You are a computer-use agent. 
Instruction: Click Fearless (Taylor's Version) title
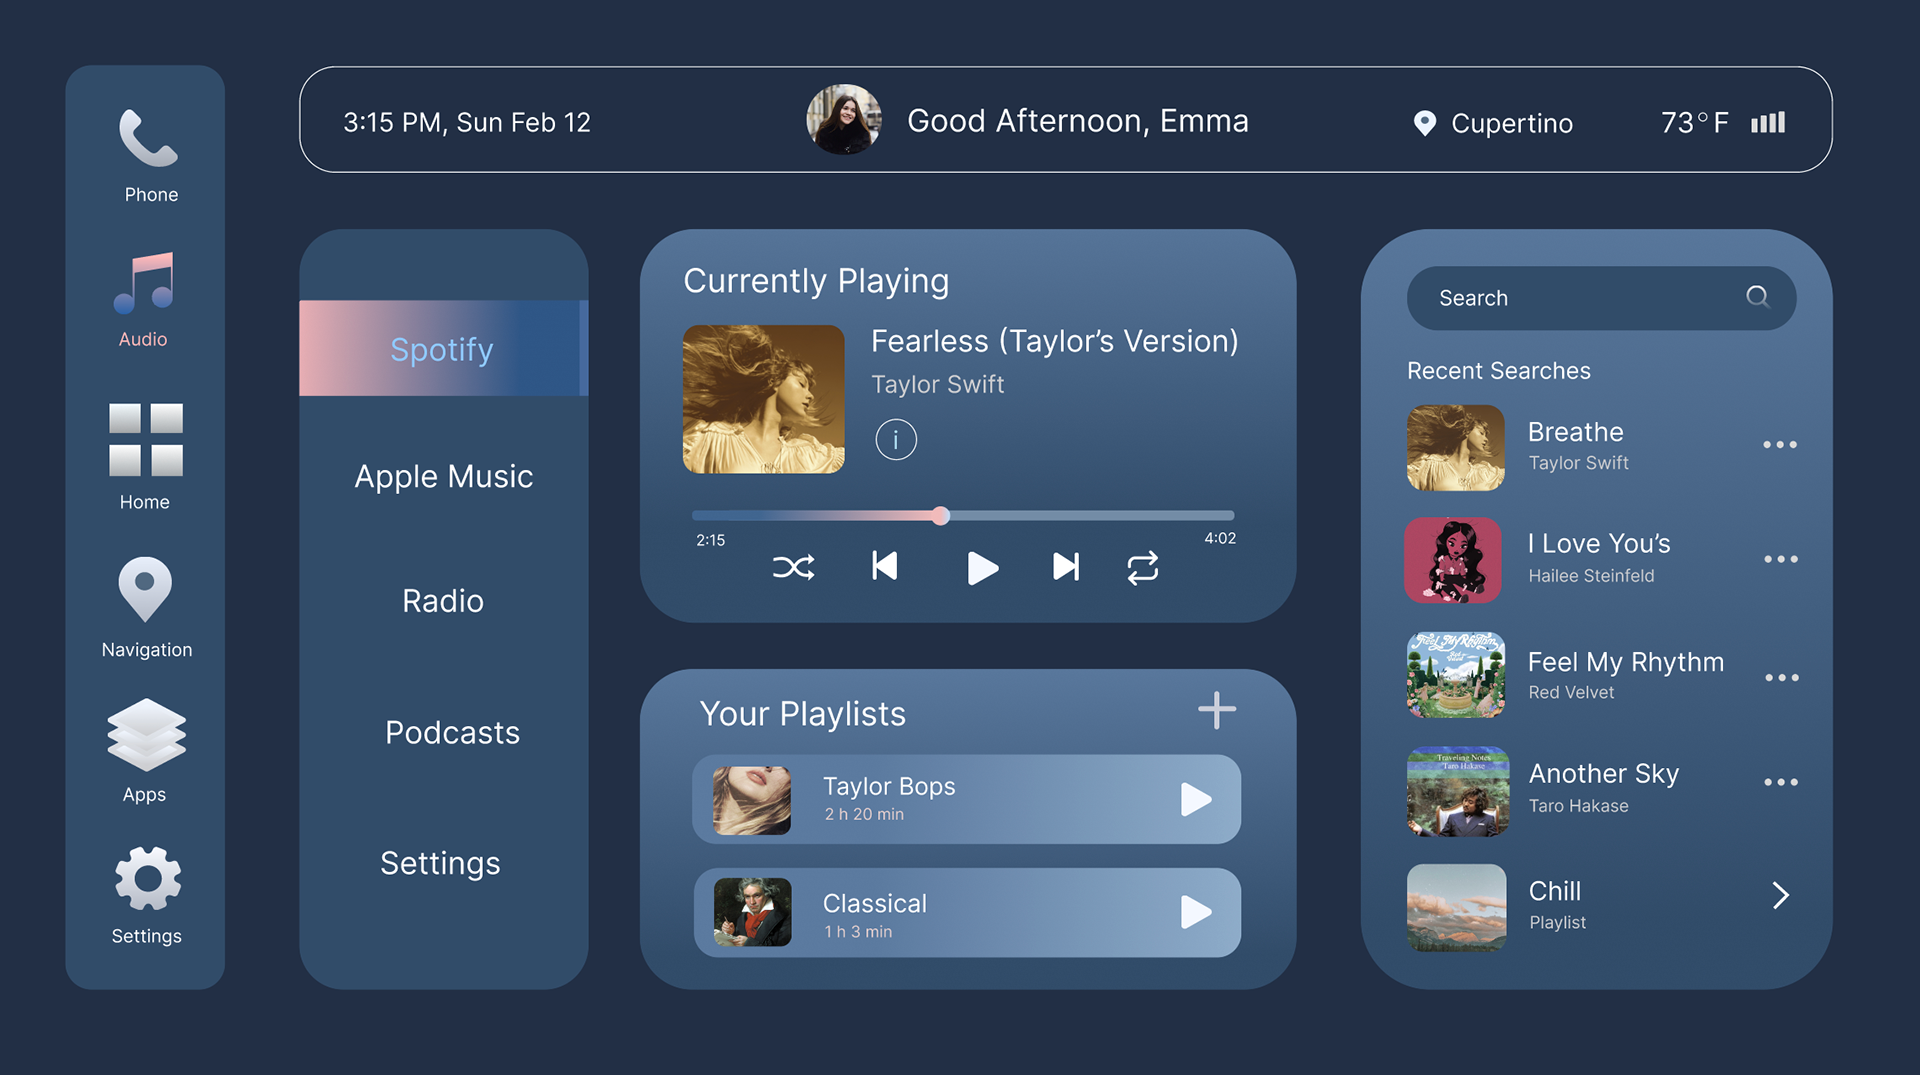[1055, 341]
